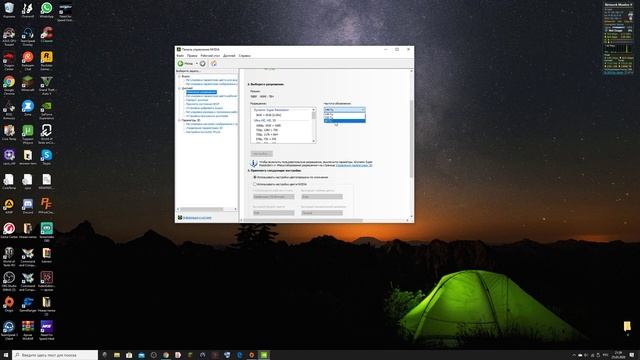Open the Back button history dropdown arrow
The image size is (640, 360).
pos(196,64)
